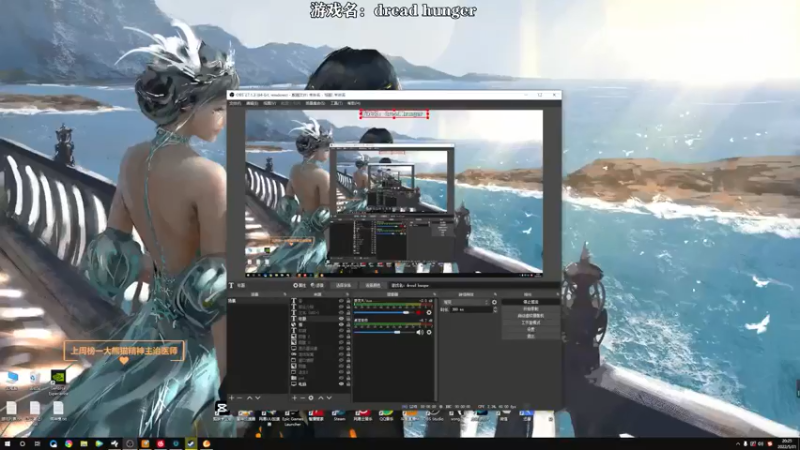Move selected source down in Sources list
800x450 pixels.
tap(329, 397)
